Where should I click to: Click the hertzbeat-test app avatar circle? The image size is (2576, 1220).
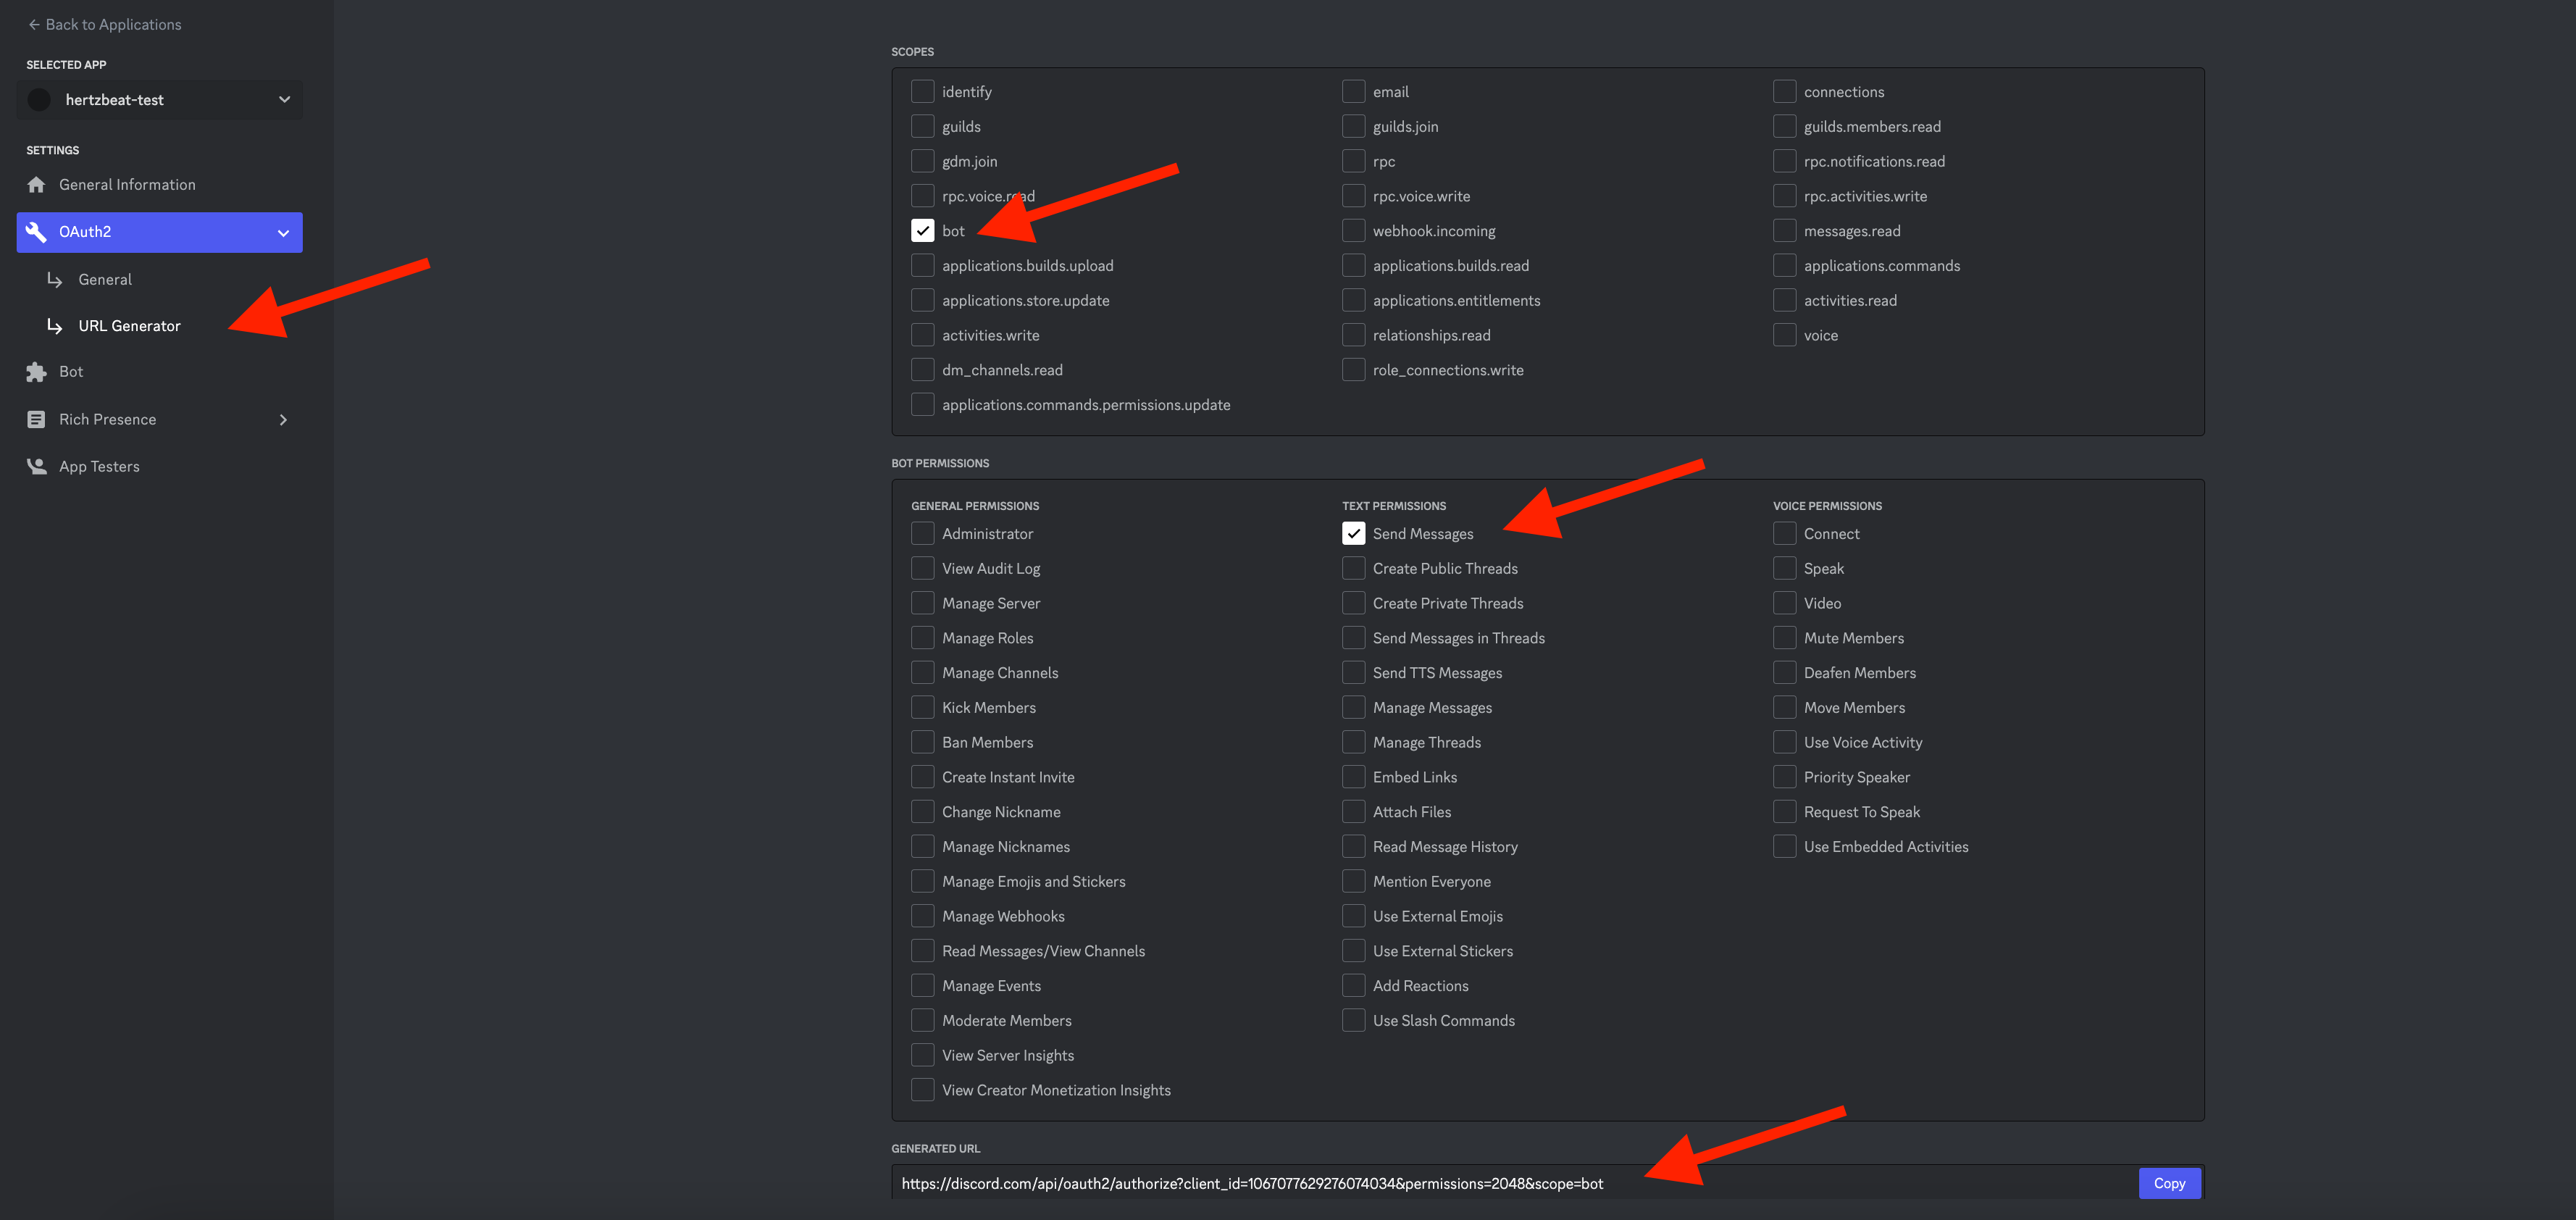pos(40,100)
